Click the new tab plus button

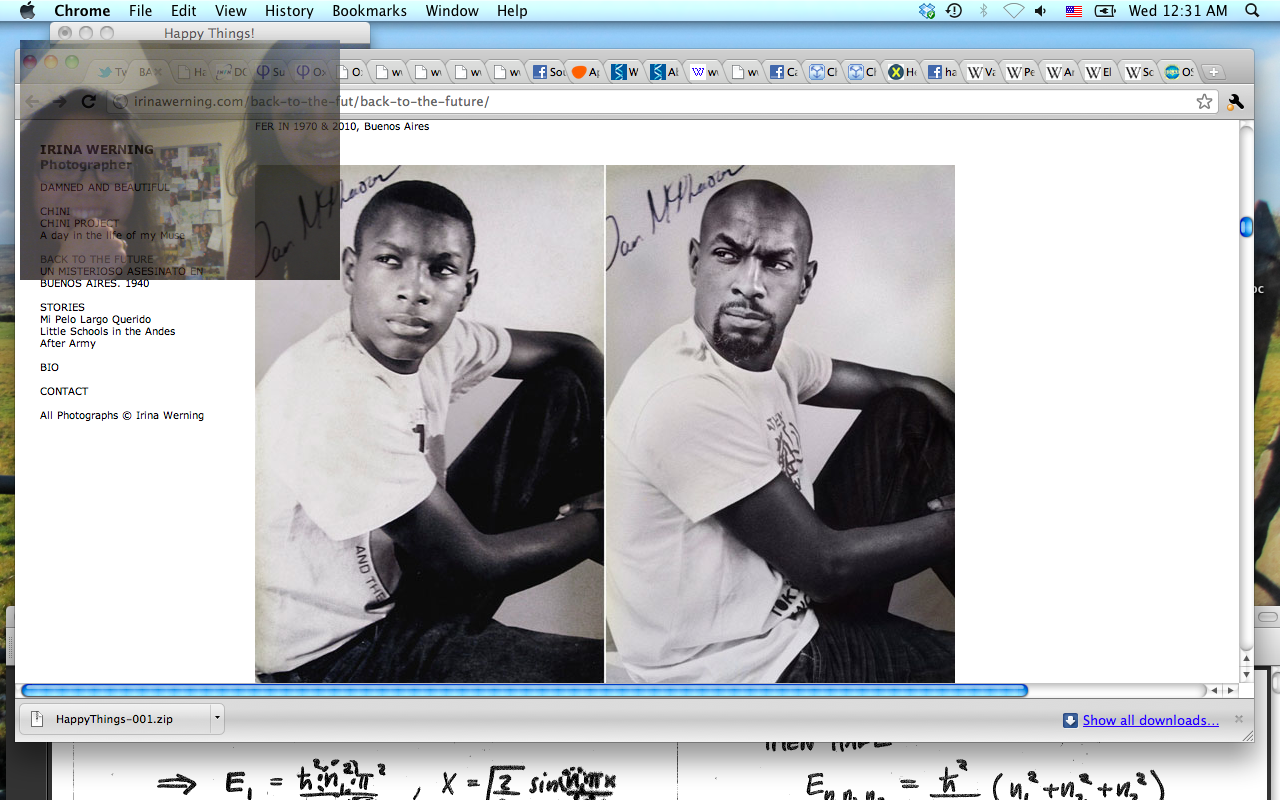click(1213, 72)
